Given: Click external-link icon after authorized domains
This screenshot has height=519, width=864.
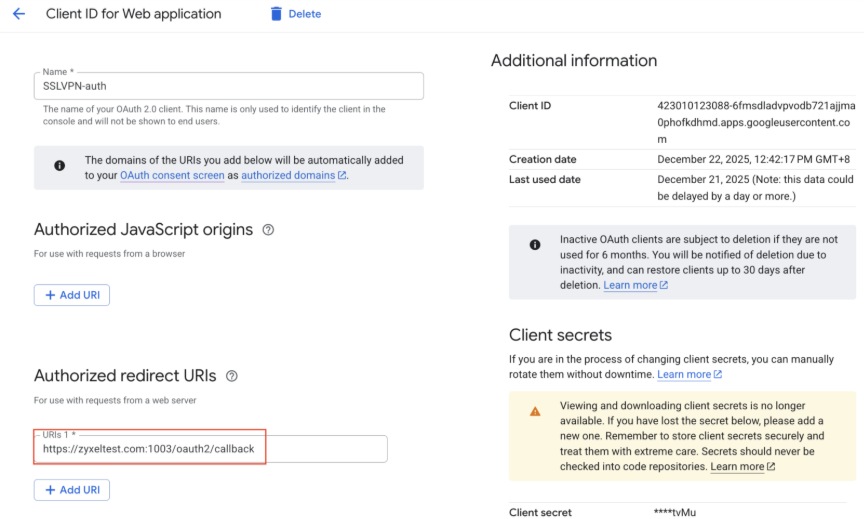Looking at the screenshot, I should click(x=342, y=176).
